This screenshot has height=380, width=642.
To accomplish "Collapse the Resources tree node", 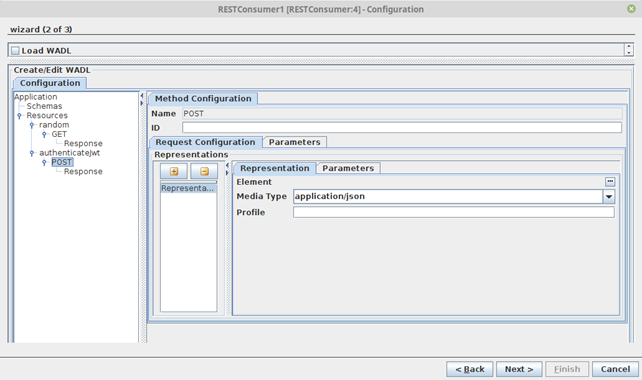I will 19,116.
